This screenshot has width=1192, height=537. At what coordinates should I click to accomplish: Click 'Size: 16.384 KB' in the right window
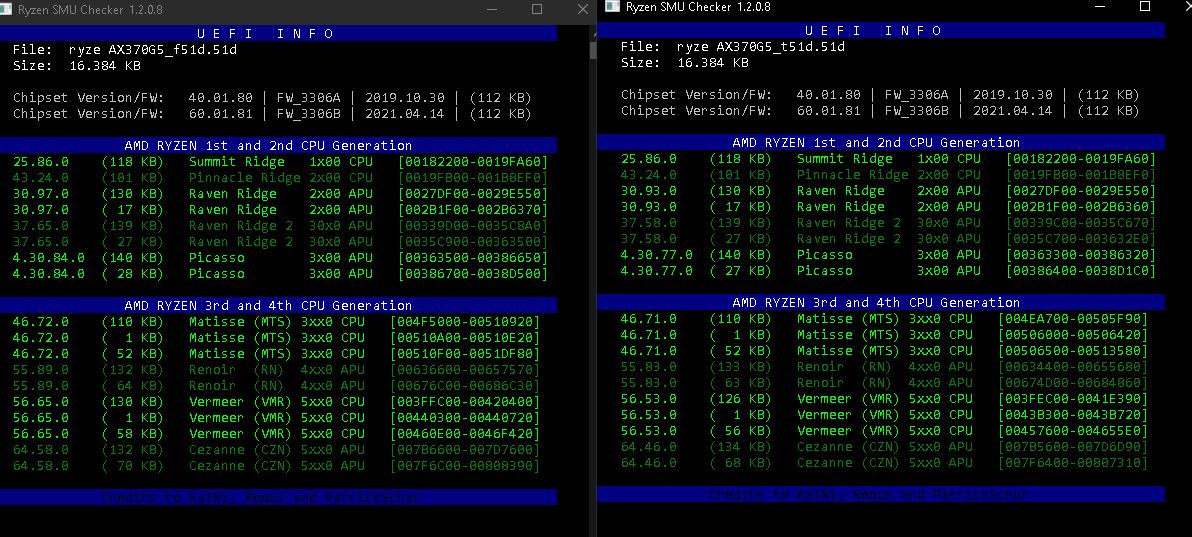coord(685,62)
